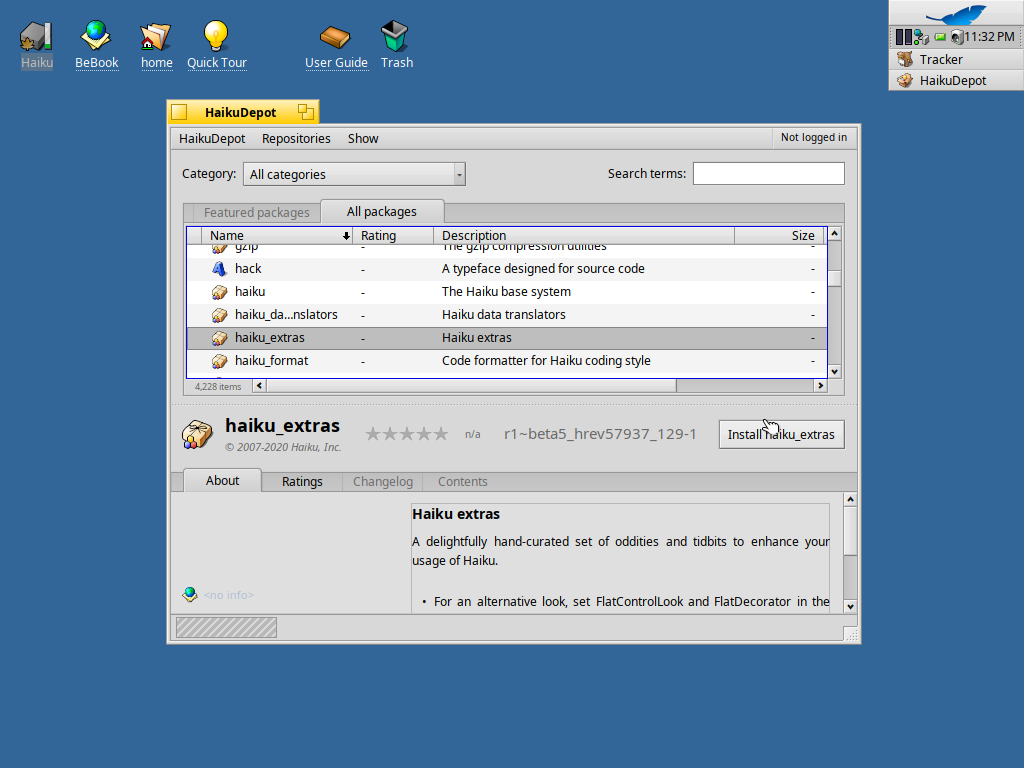Switch to the Featured packages tab
Viewport: 1024px width, 768px height.
(257, 212)
